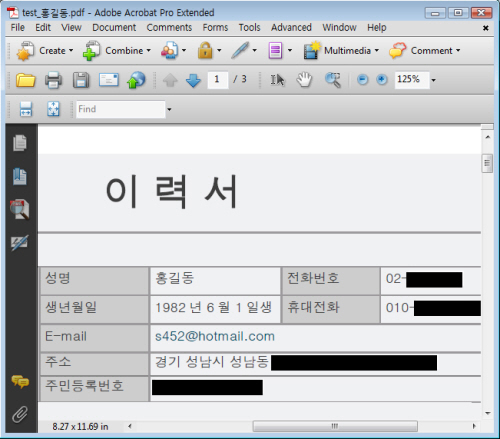Screen dimensions: 500x439
Task: Click the zoom out minus button
Action: coord(362,80)
